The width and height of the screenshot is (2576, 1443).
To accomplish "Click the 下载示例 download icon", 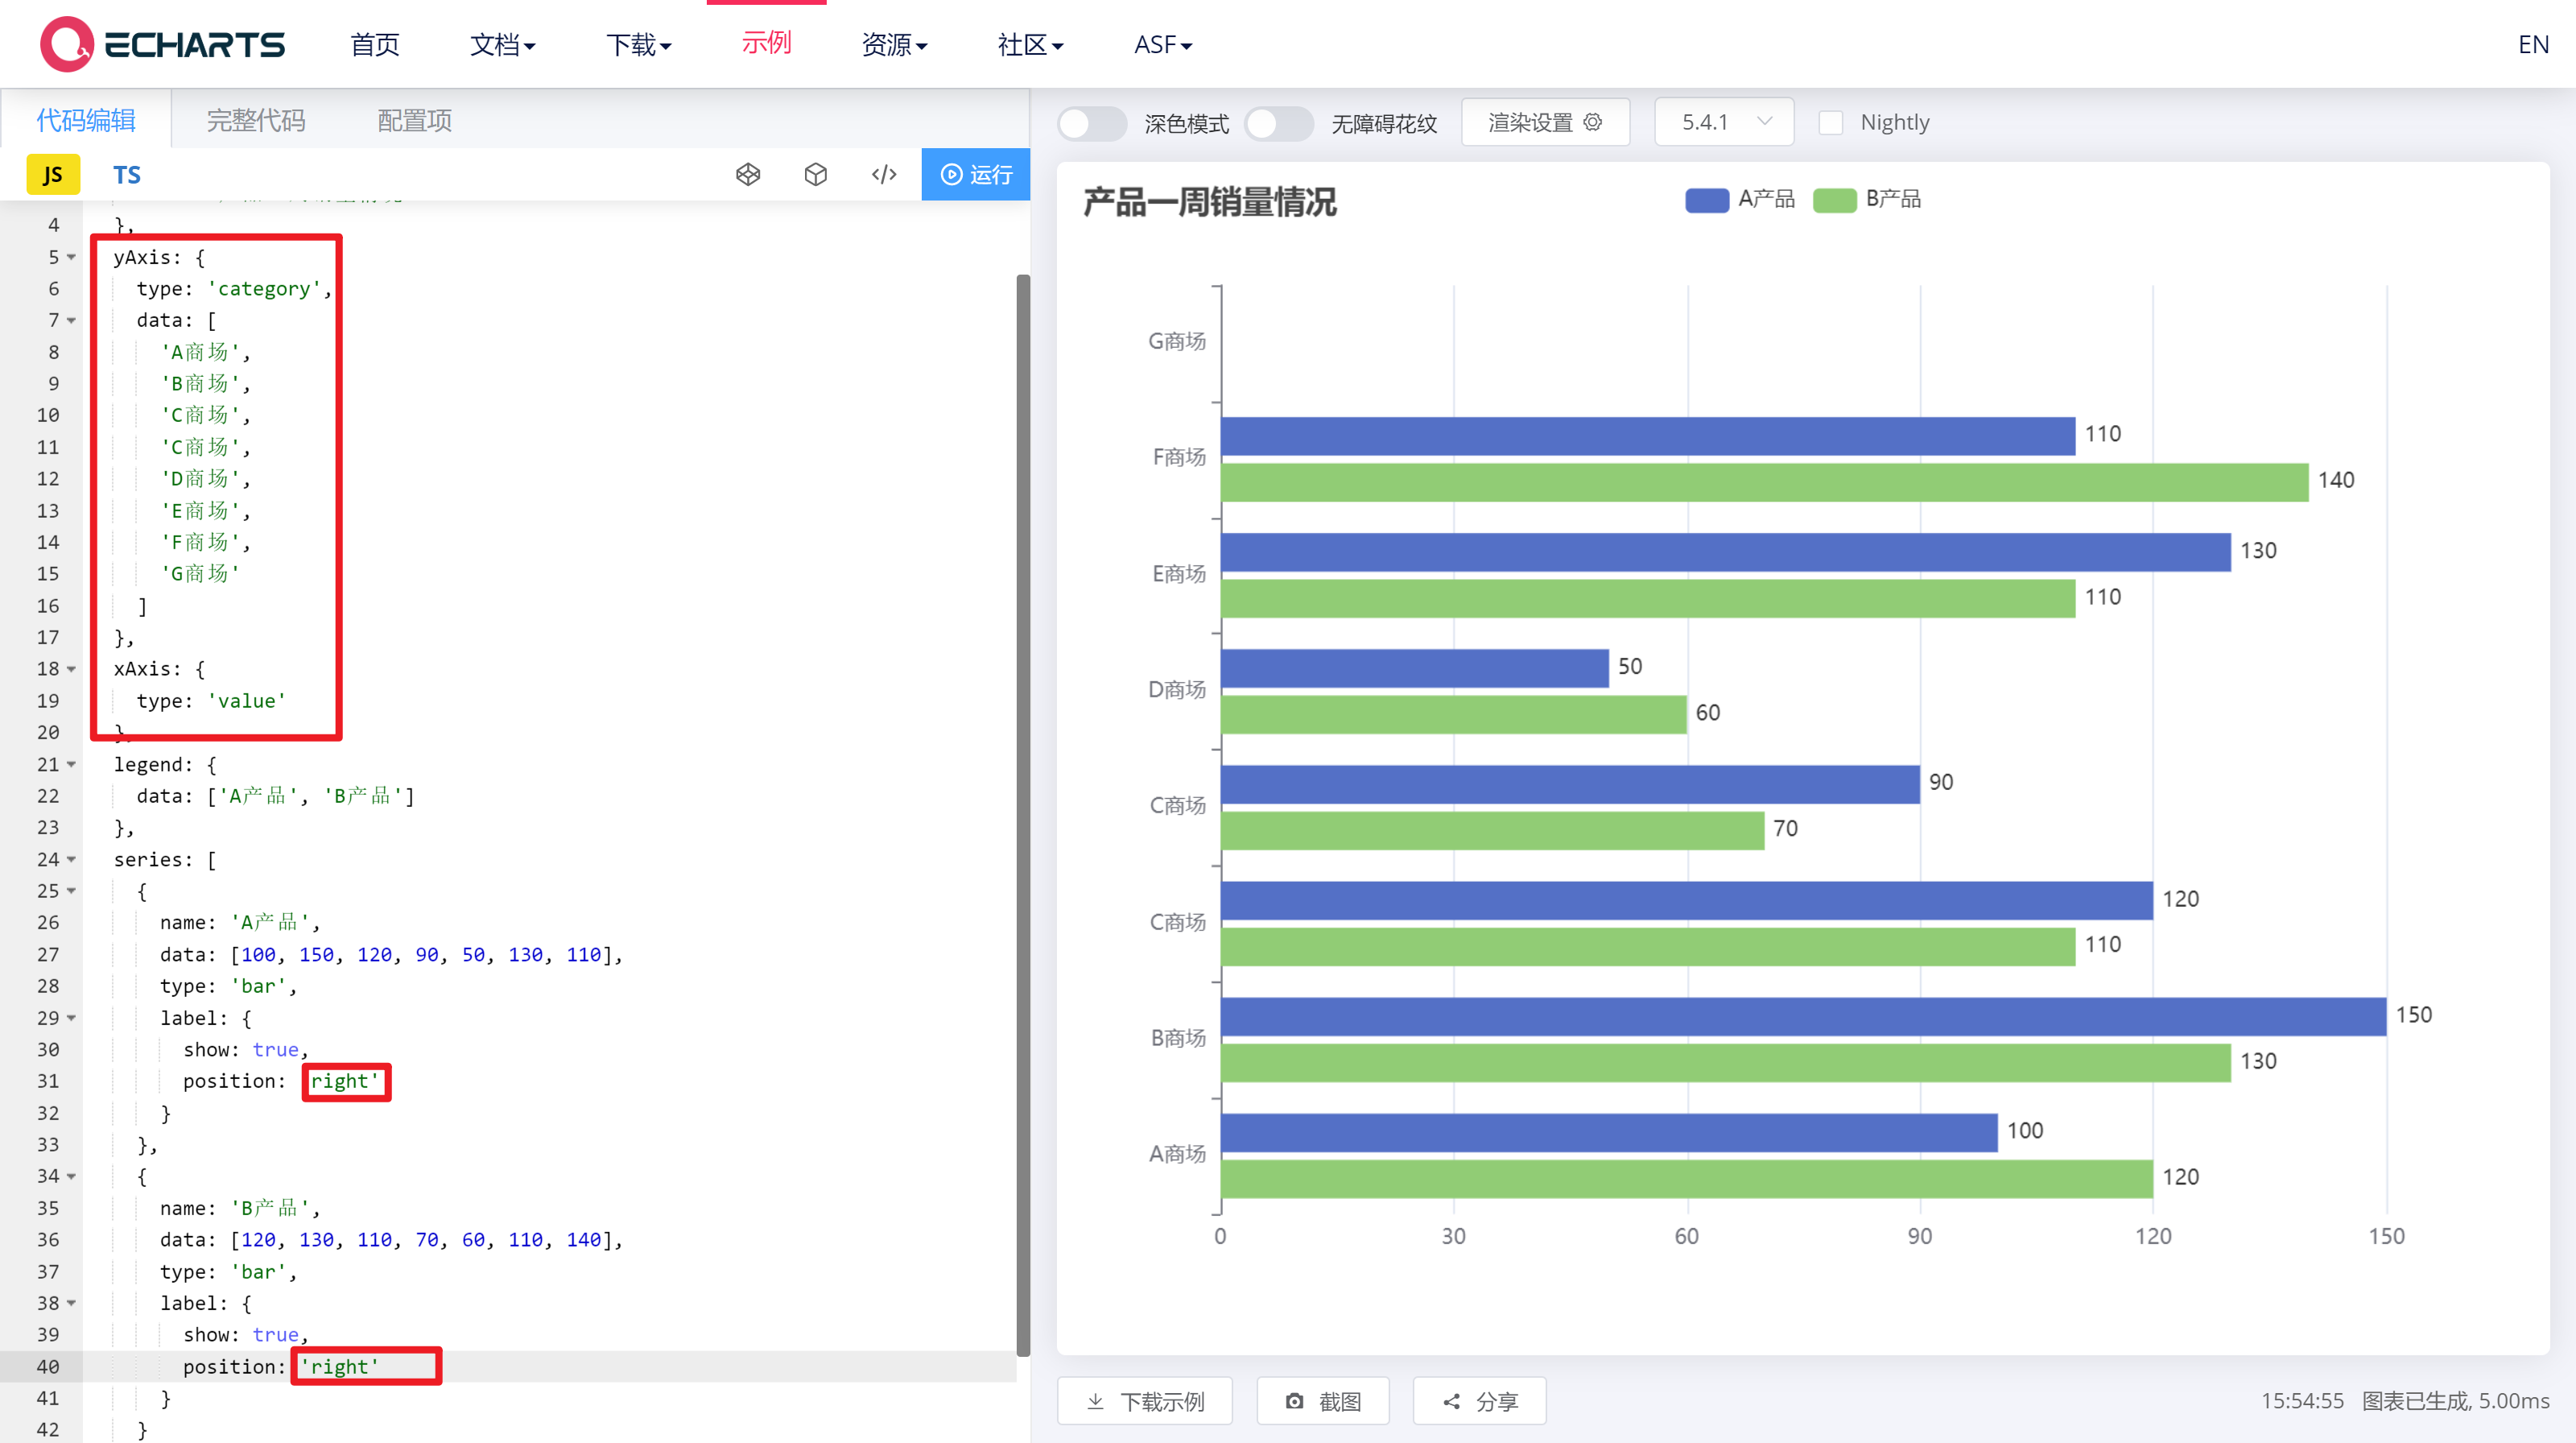I will [1095, 1401].
